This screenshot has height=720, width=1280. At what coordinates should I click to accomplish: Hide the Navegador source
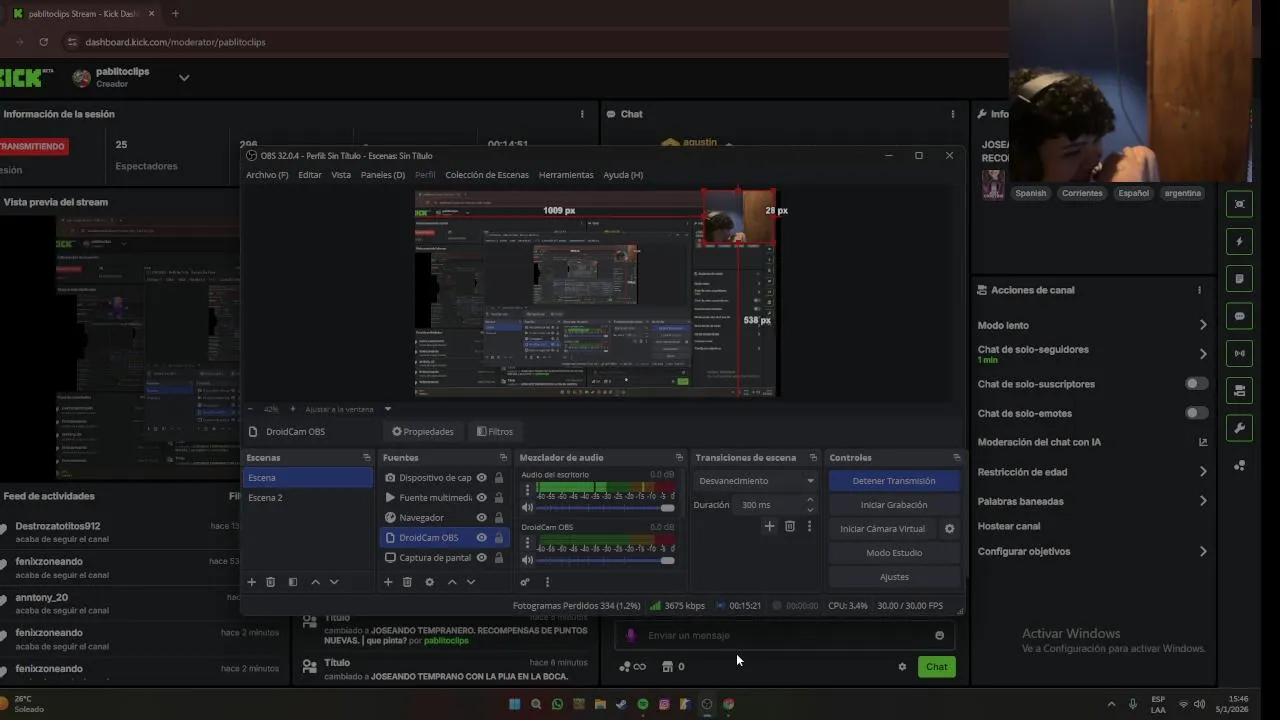[x=482, y=518]
